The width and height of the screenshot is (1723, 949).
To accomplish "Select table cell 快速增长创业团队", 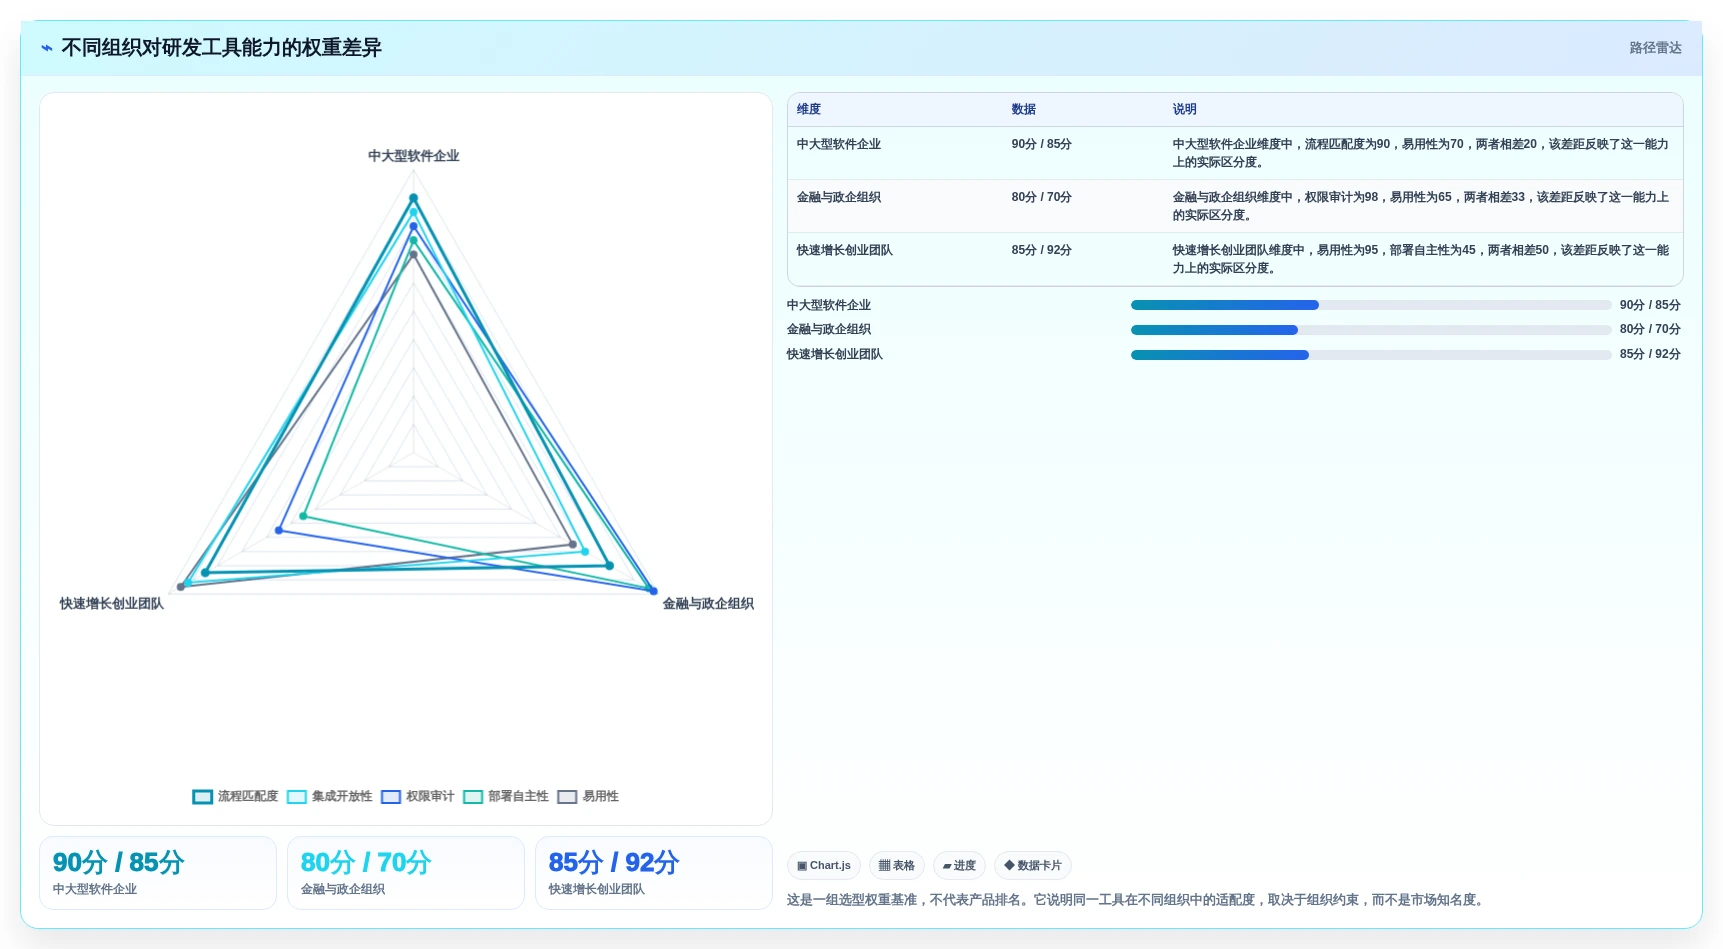I will [845, 250].
